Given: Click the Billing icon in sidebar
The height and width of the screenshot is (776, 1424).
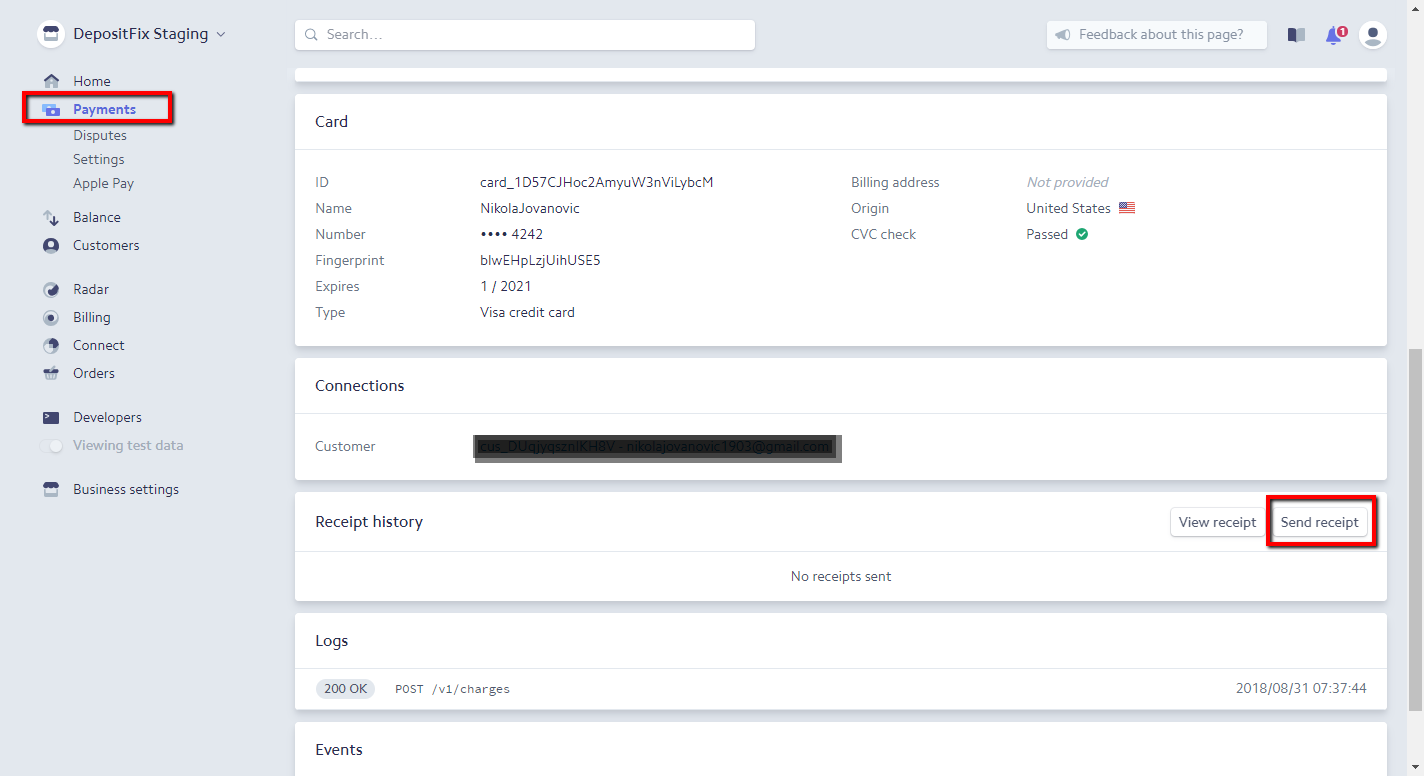Looking at the screenshot, I should [51, 317].
